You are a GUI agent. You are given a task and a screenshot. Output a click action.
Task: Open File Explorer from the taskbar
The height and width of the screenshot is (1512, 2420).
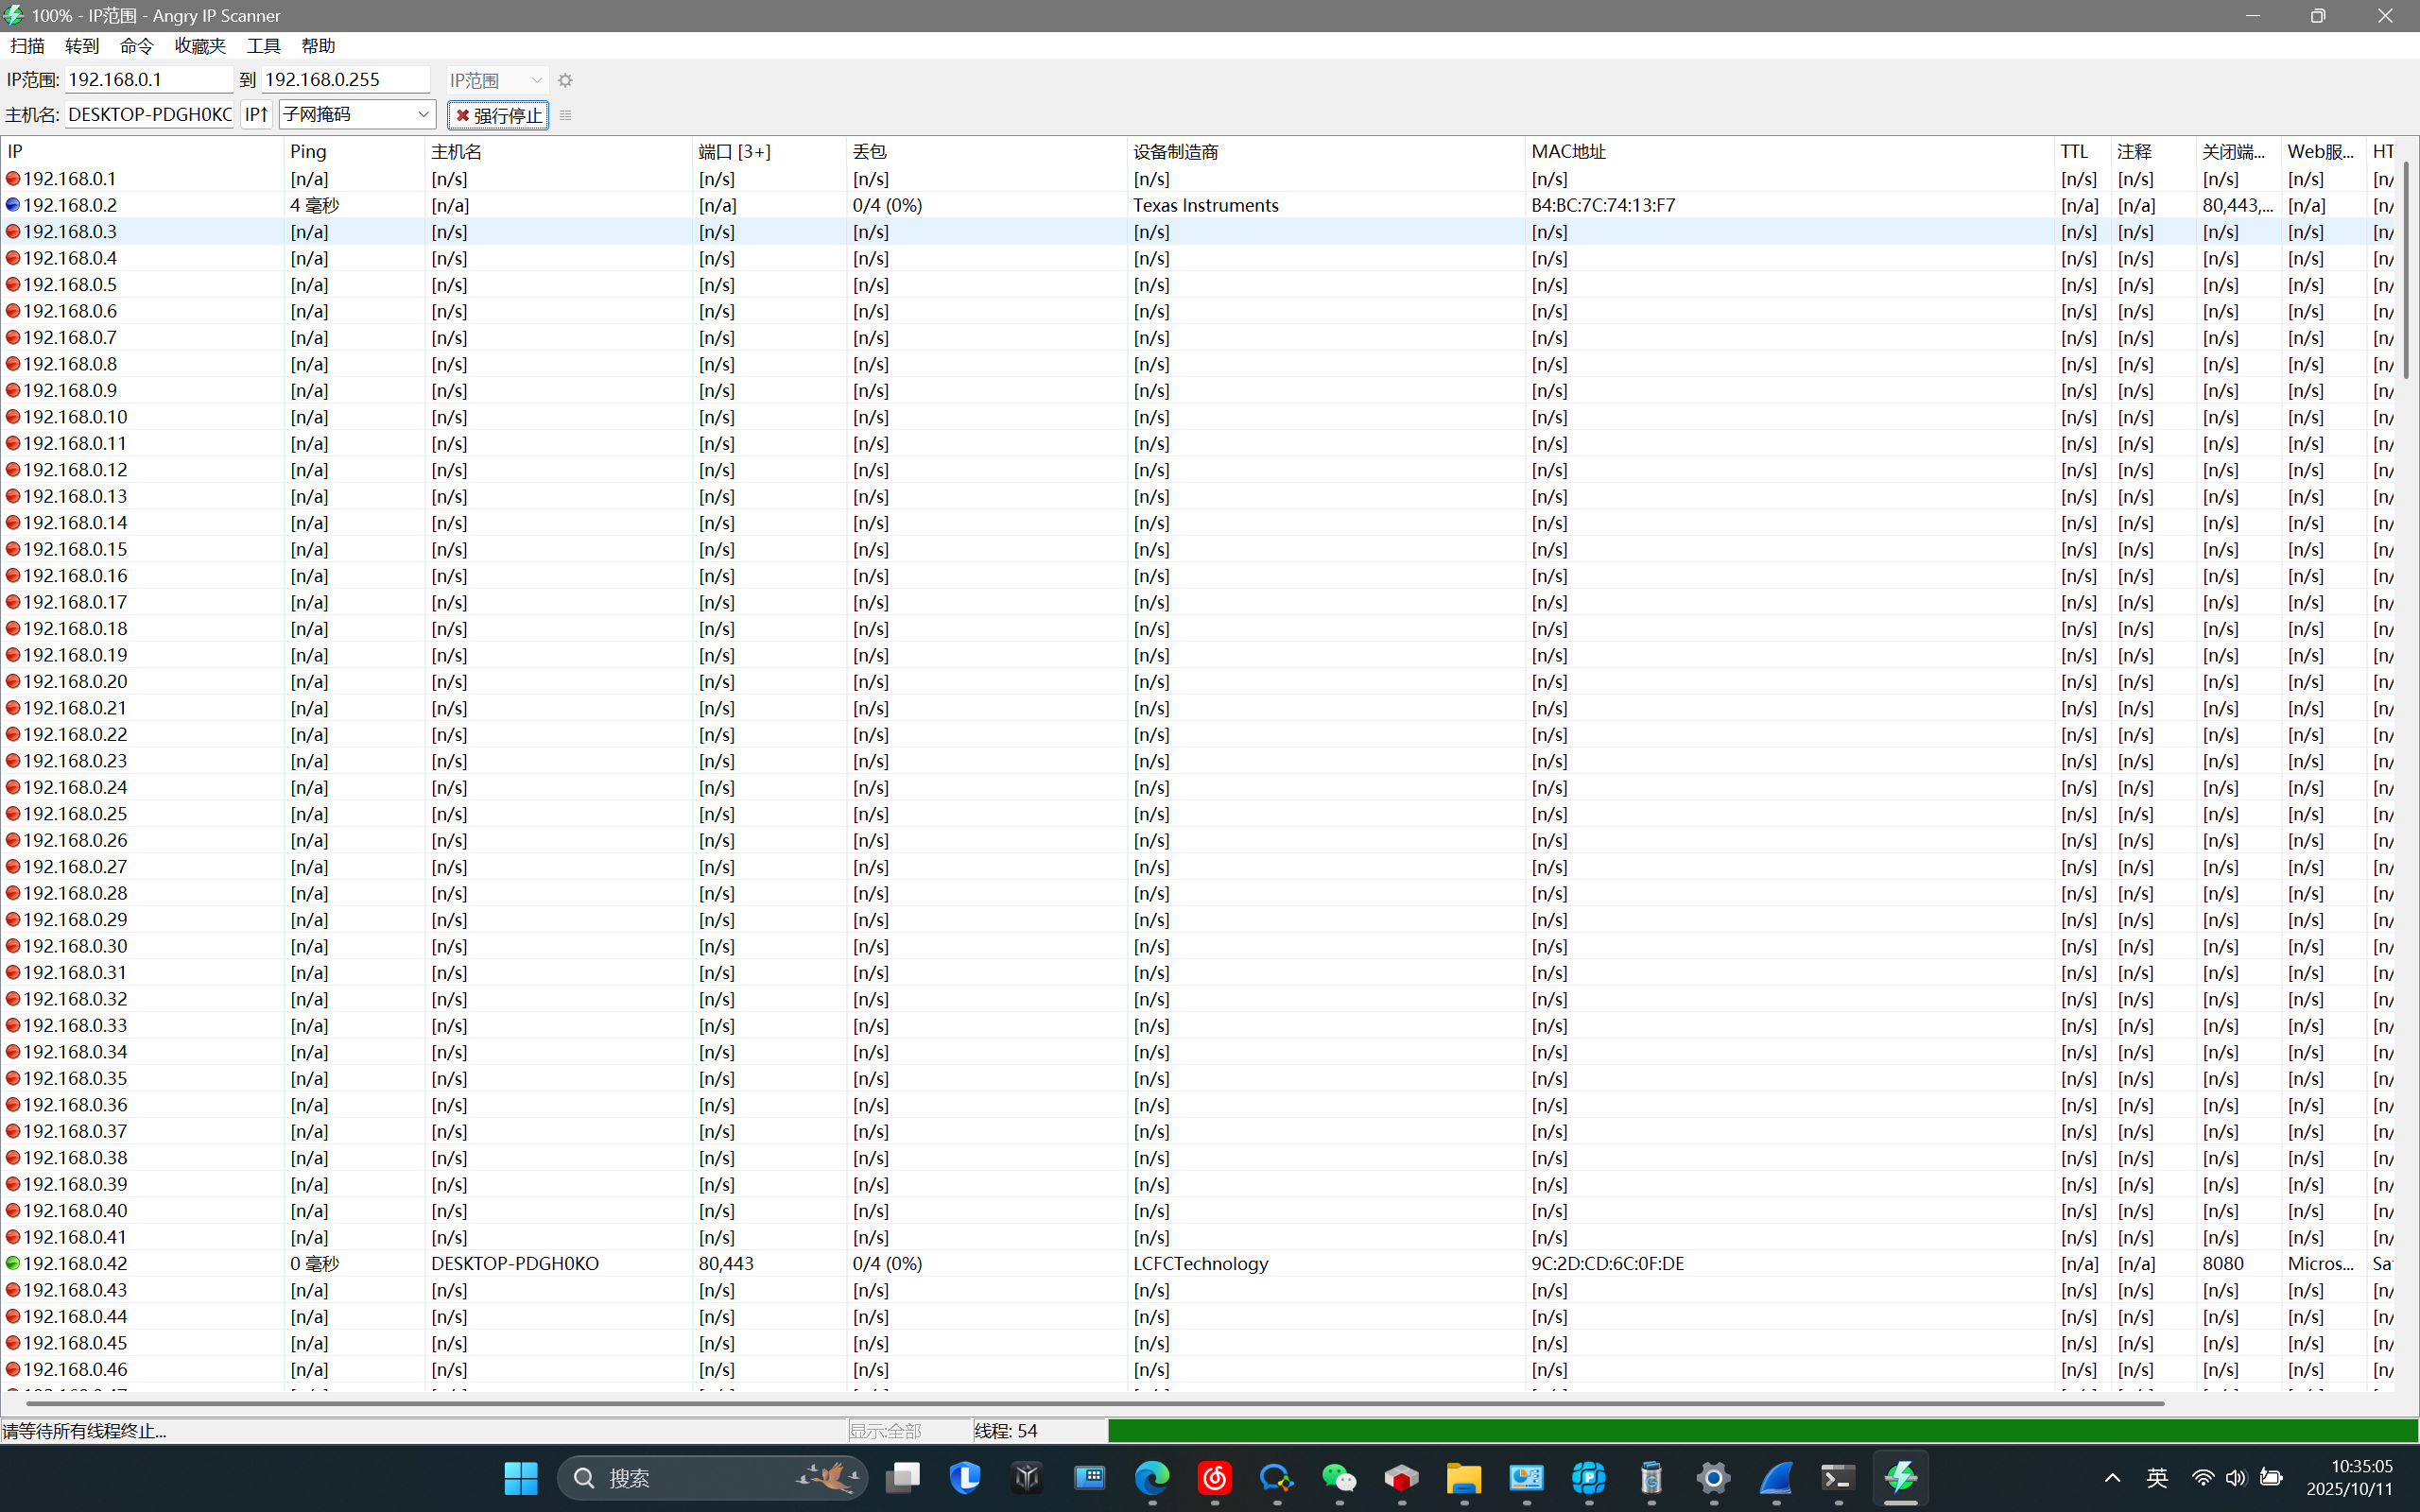pos(1464,1478)
